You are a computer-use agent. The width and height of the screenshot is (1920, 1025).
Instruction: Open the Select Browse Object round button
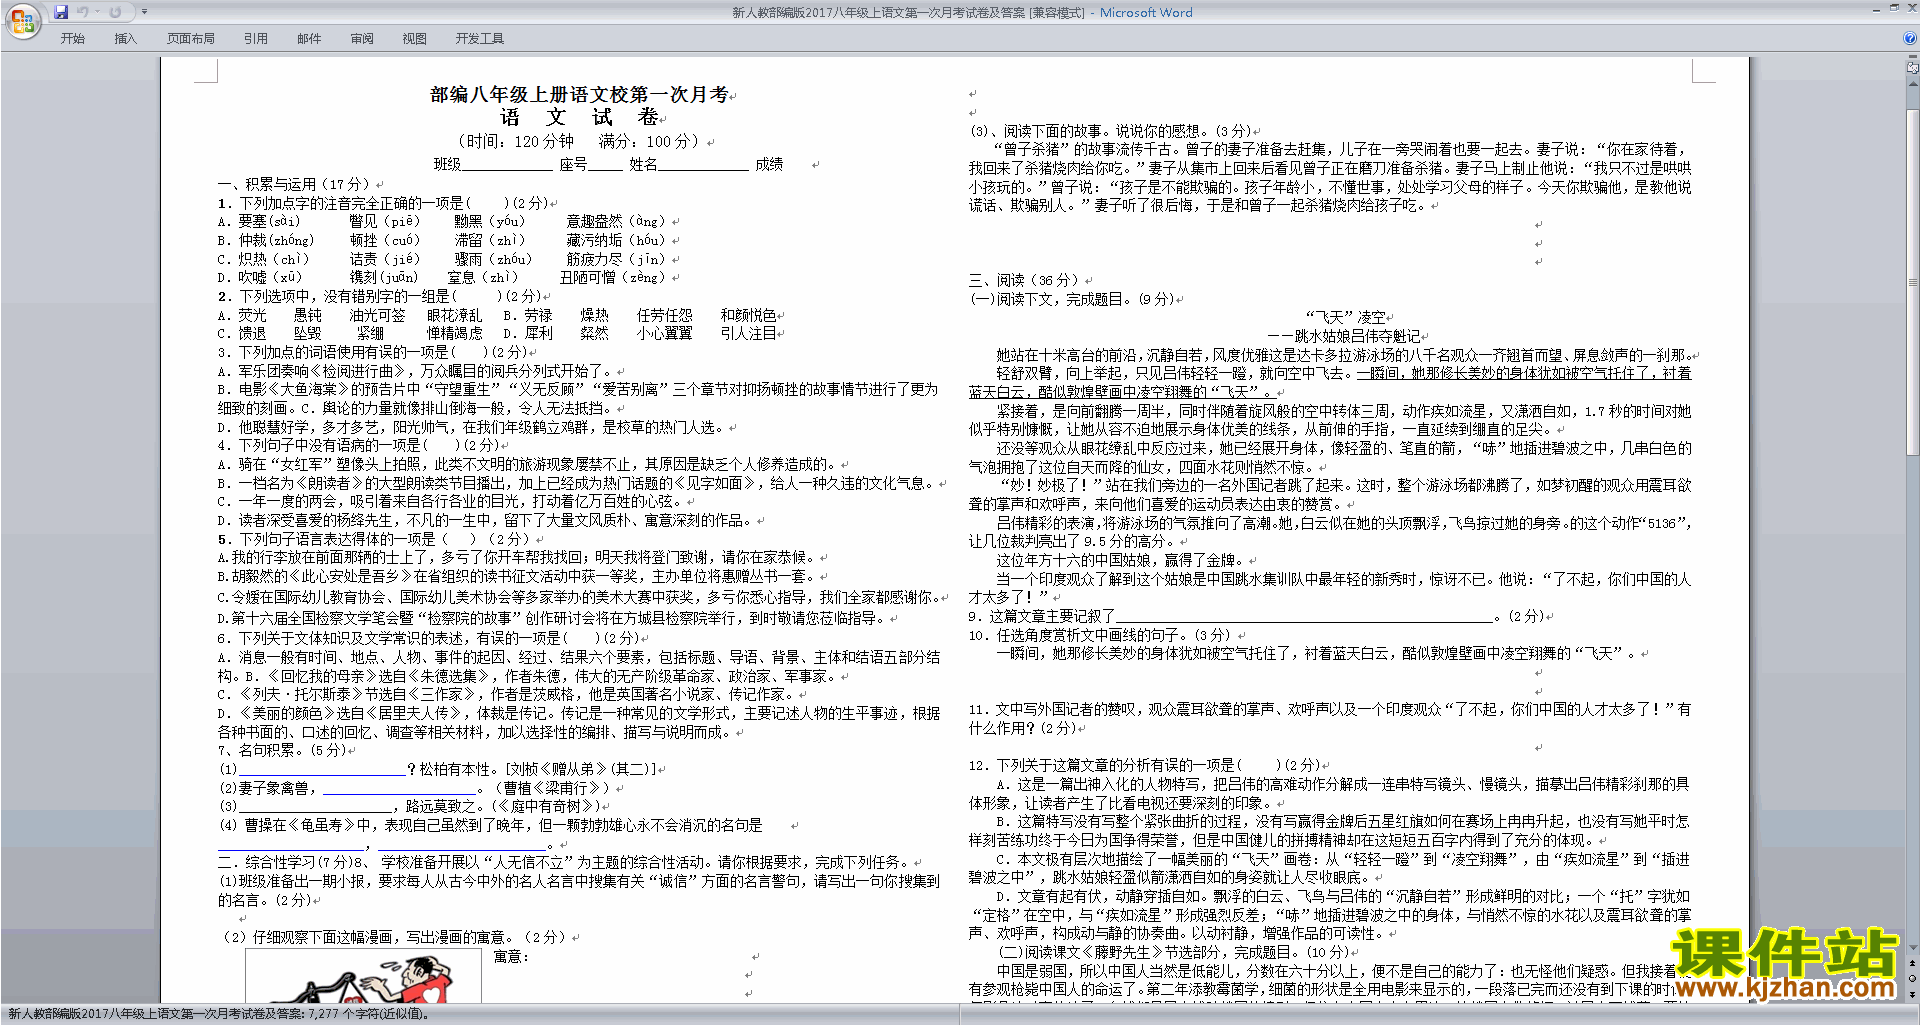tap(1913, 978)
